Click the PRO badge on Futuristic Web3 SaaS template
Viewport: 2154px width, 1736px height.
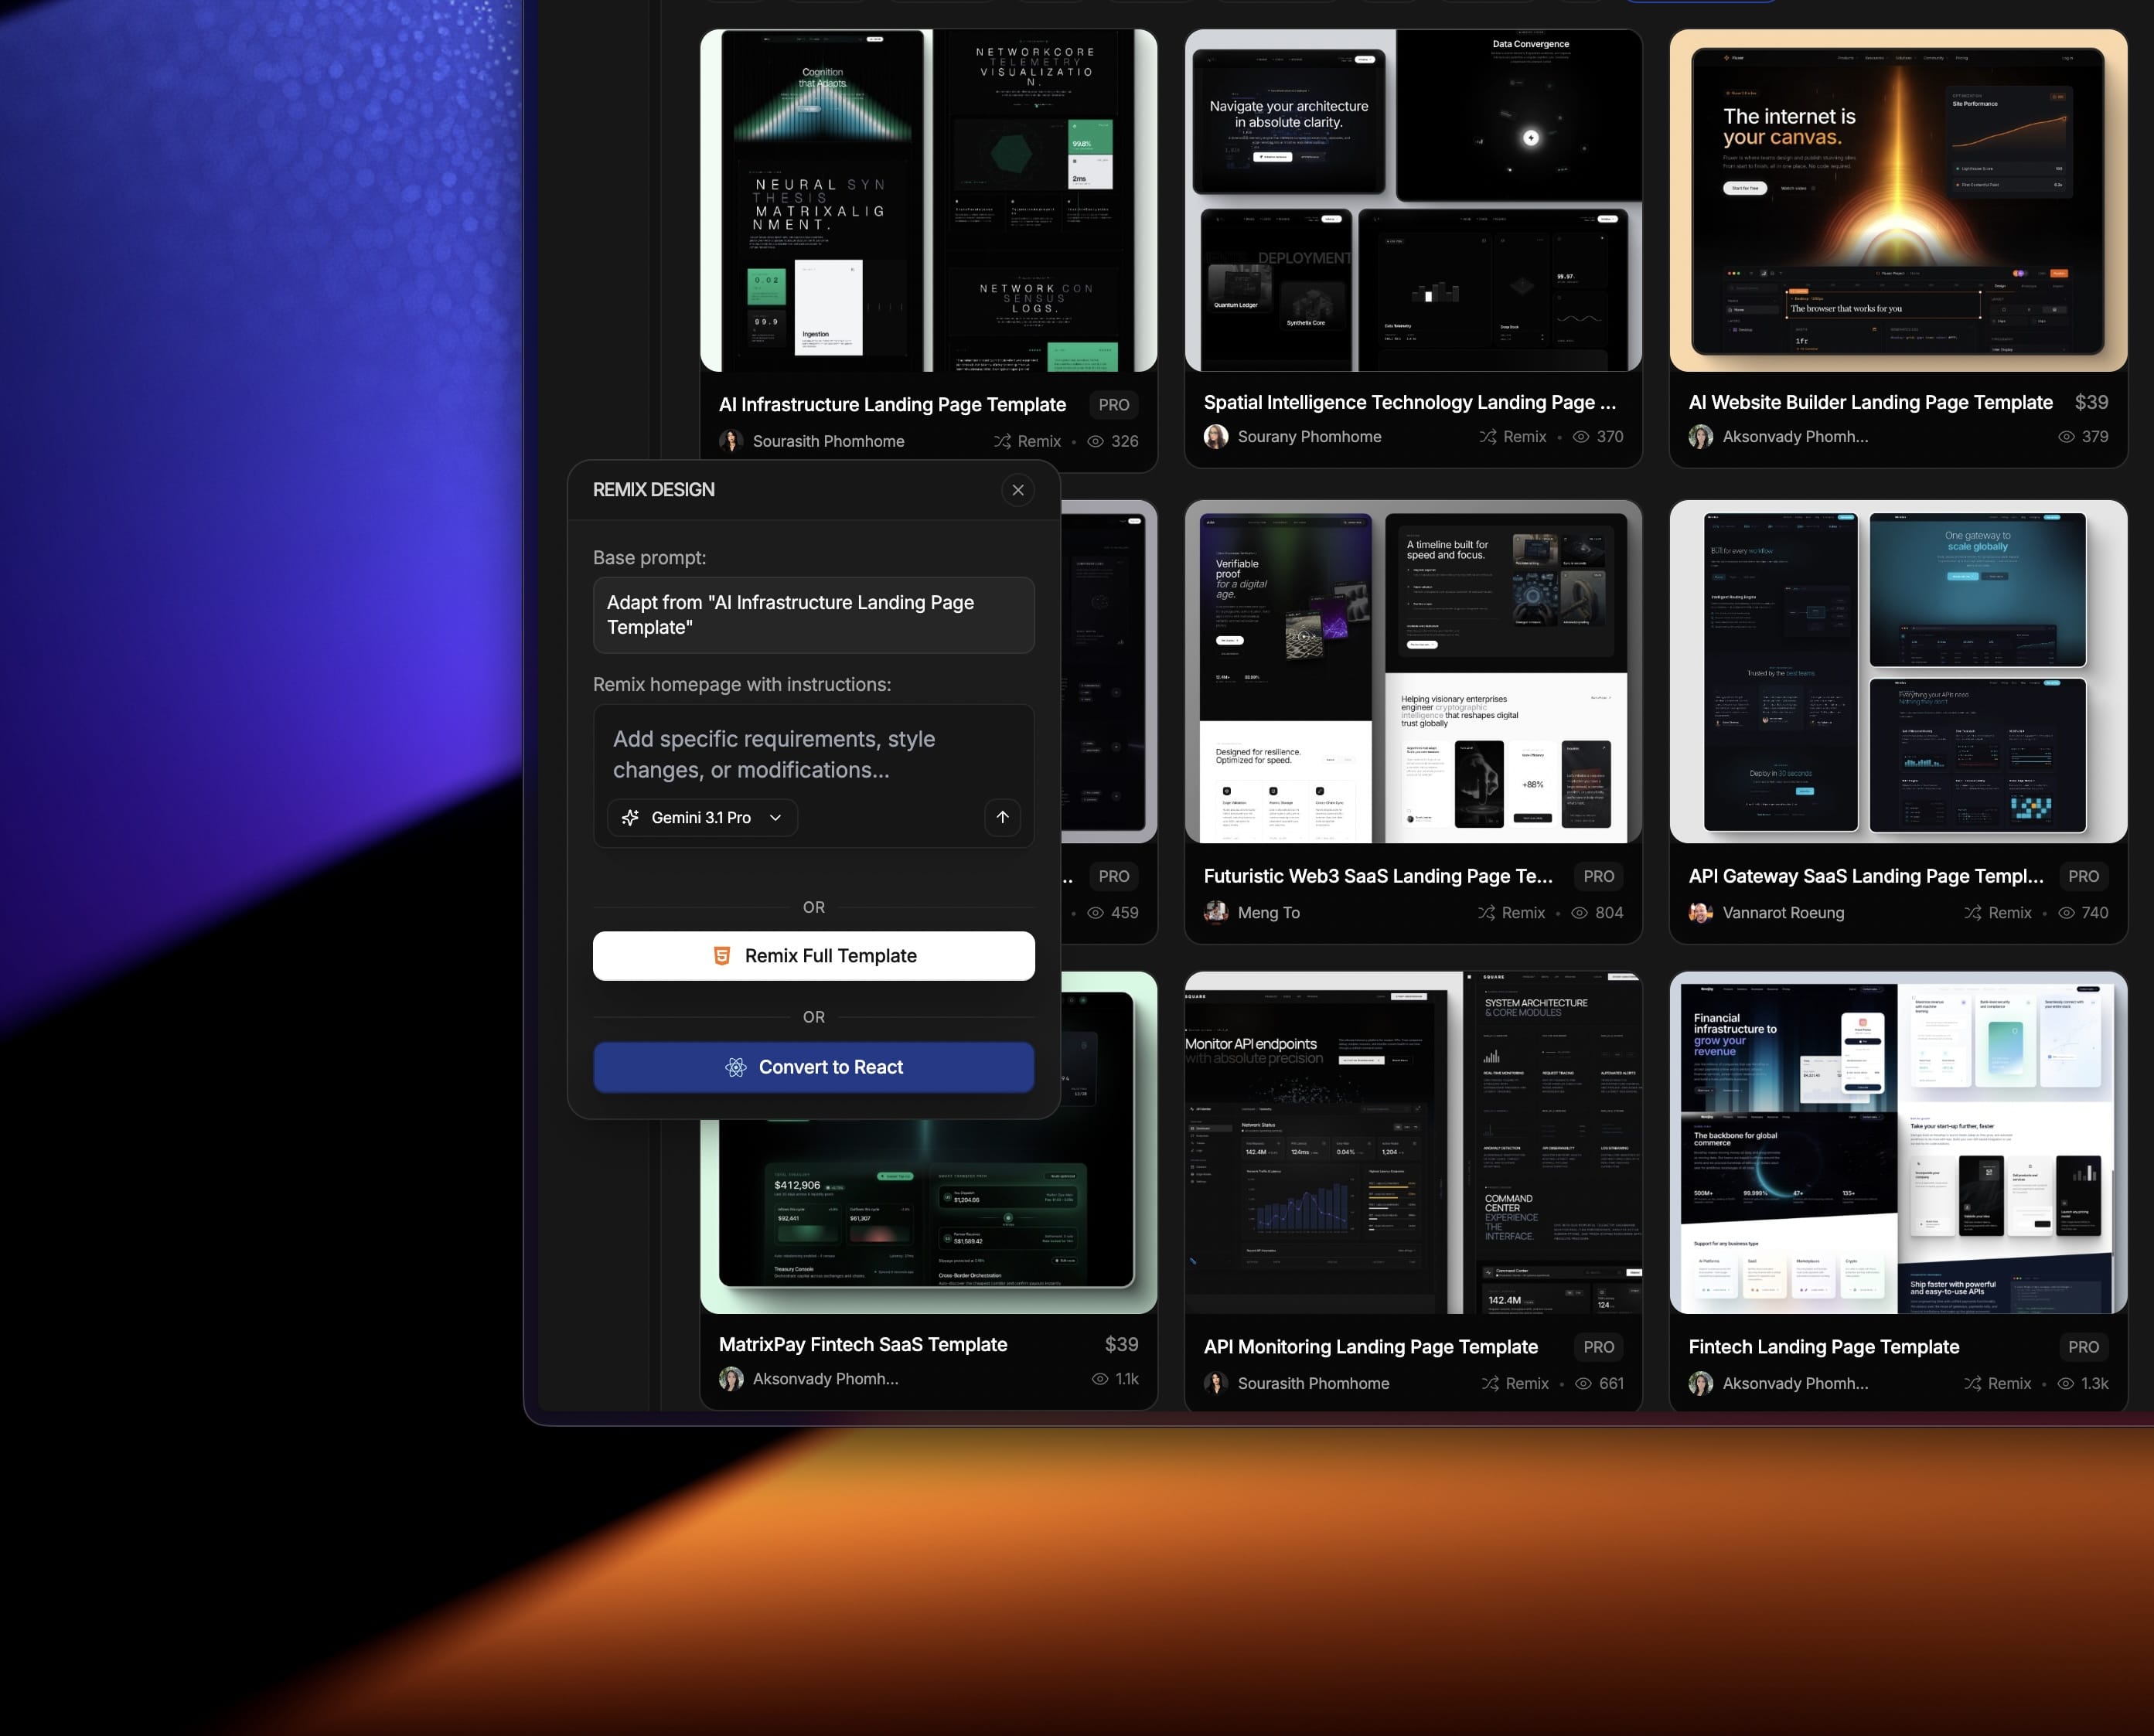pyautogui.click(x=1599, y=876)
